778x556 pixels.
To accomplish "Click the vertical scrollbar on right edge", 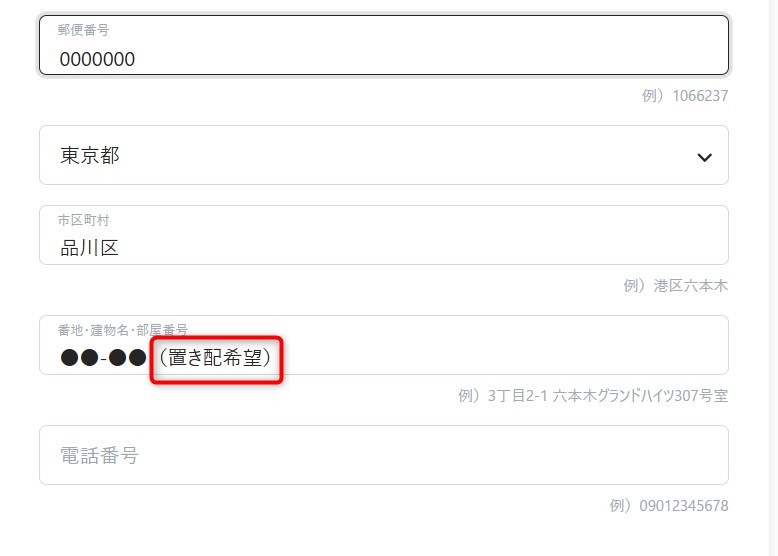I will (773, 278).
